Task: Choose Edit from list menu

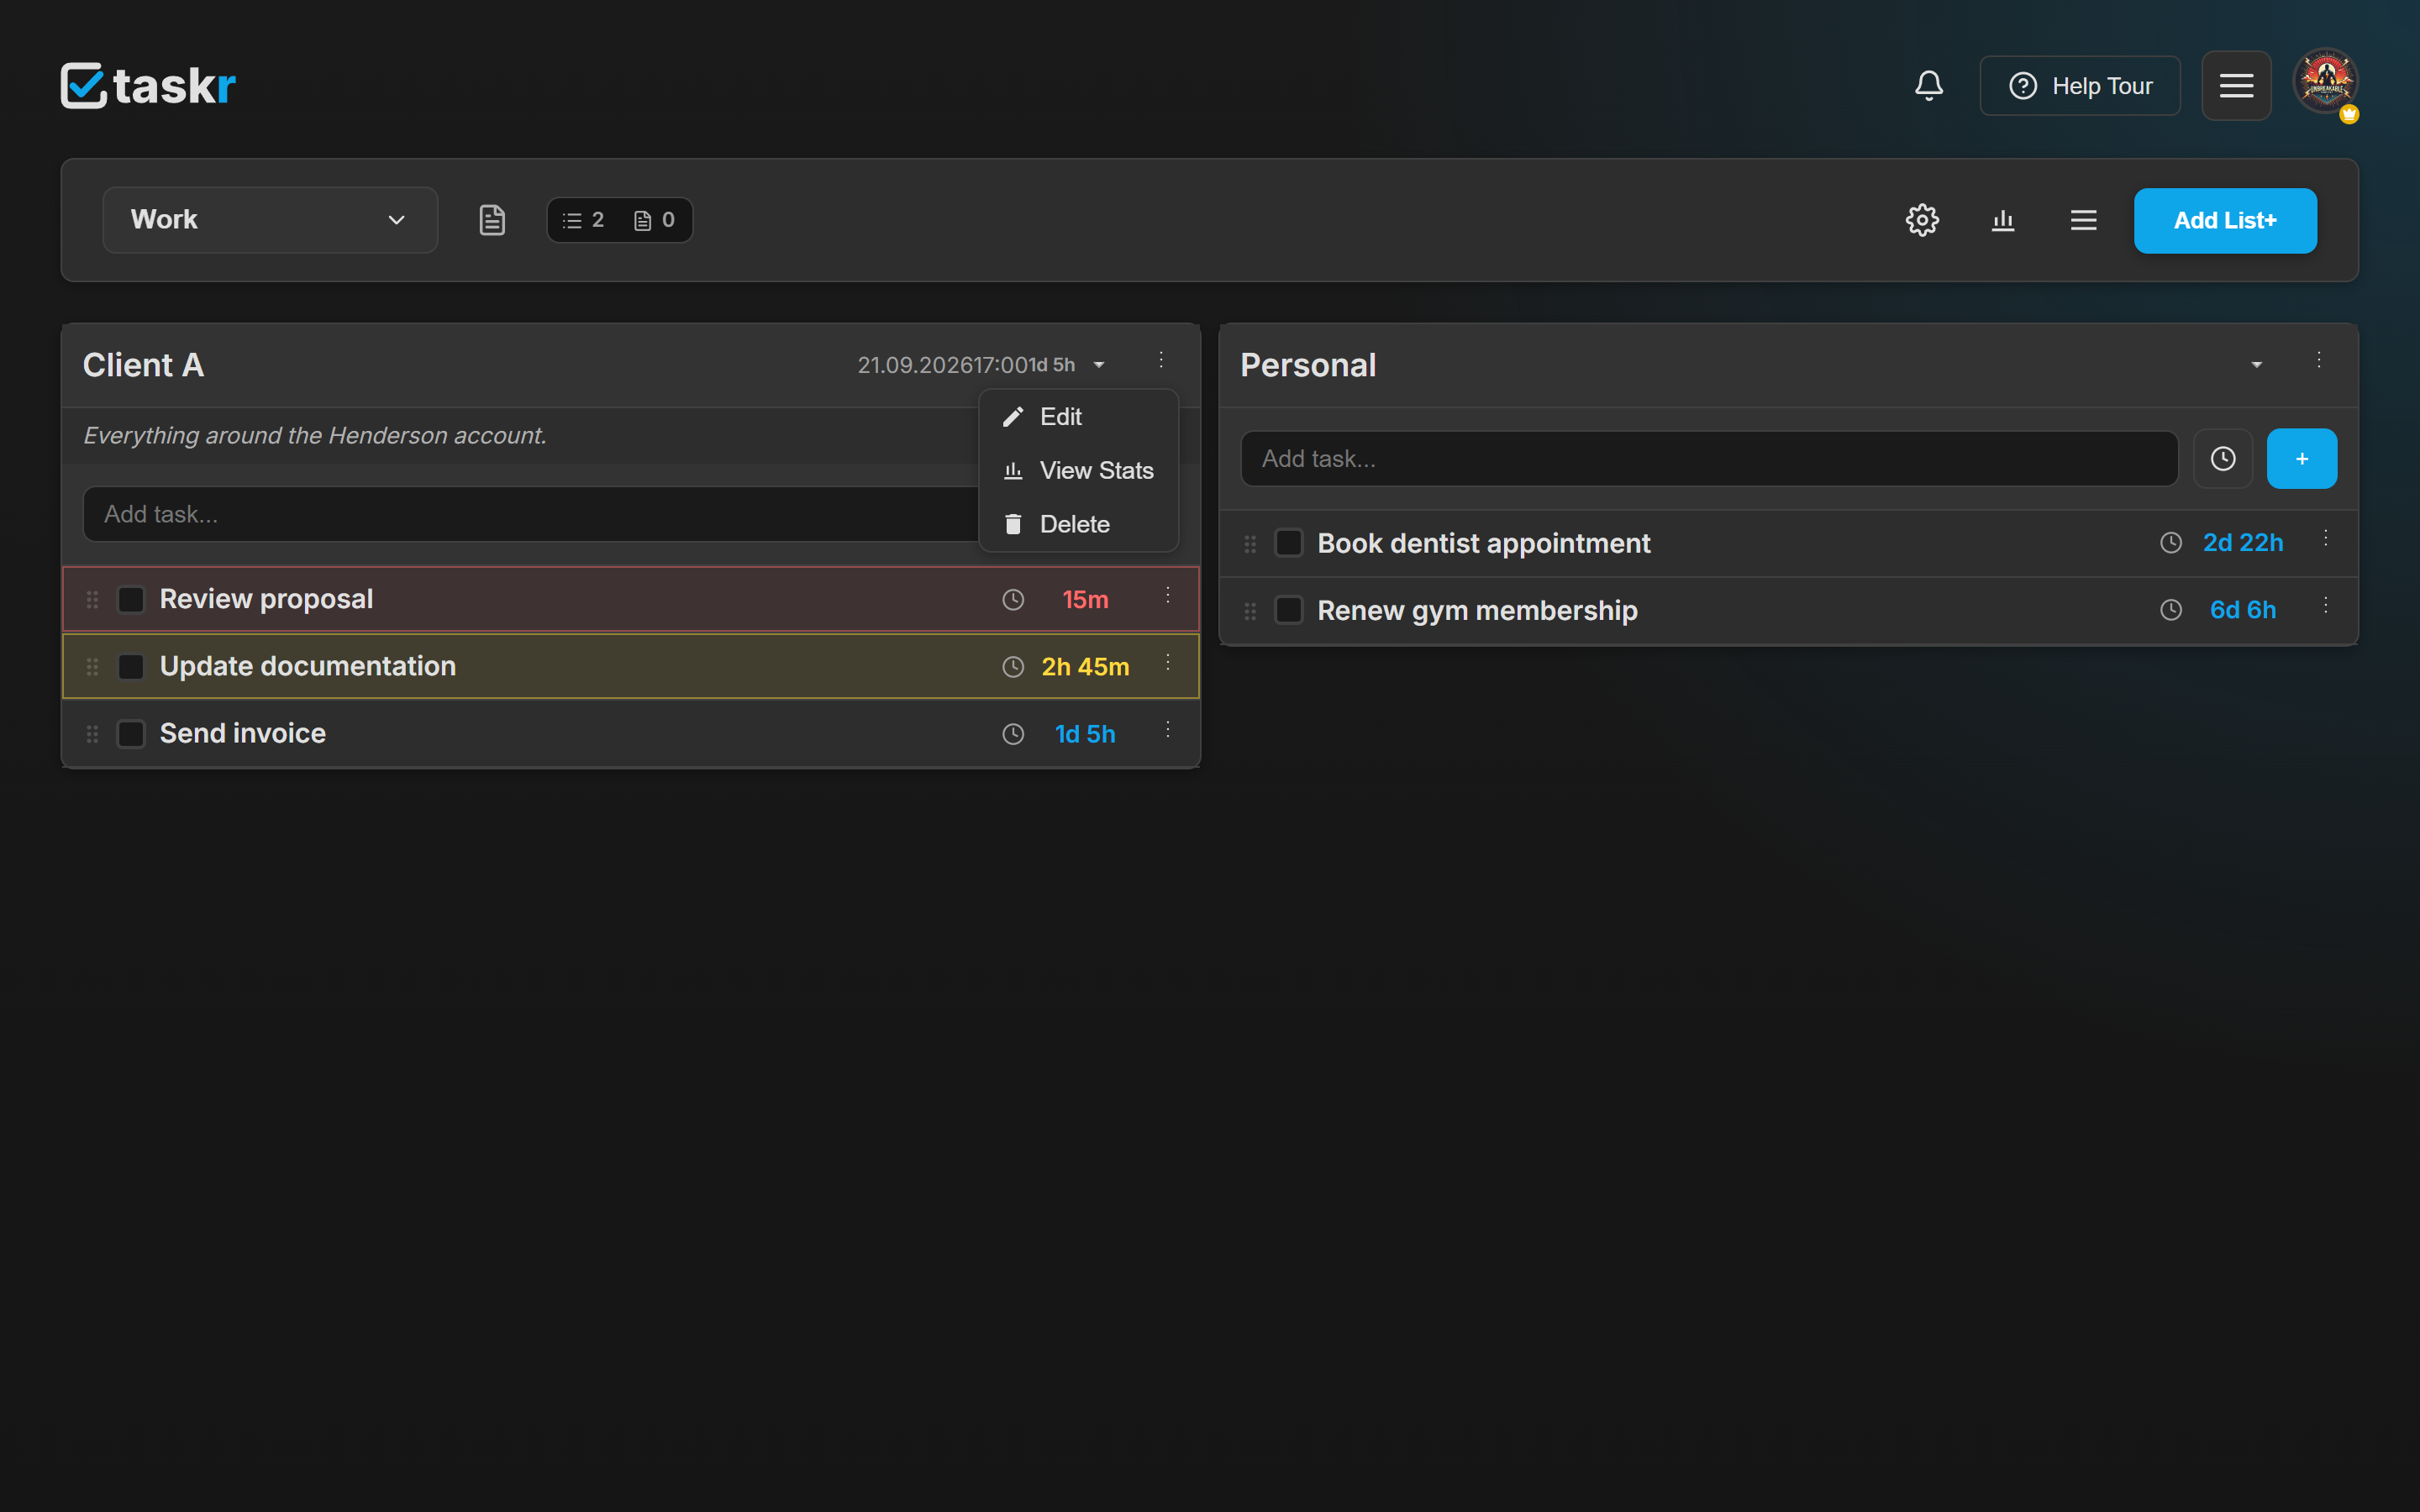Action: point(1078,417)
